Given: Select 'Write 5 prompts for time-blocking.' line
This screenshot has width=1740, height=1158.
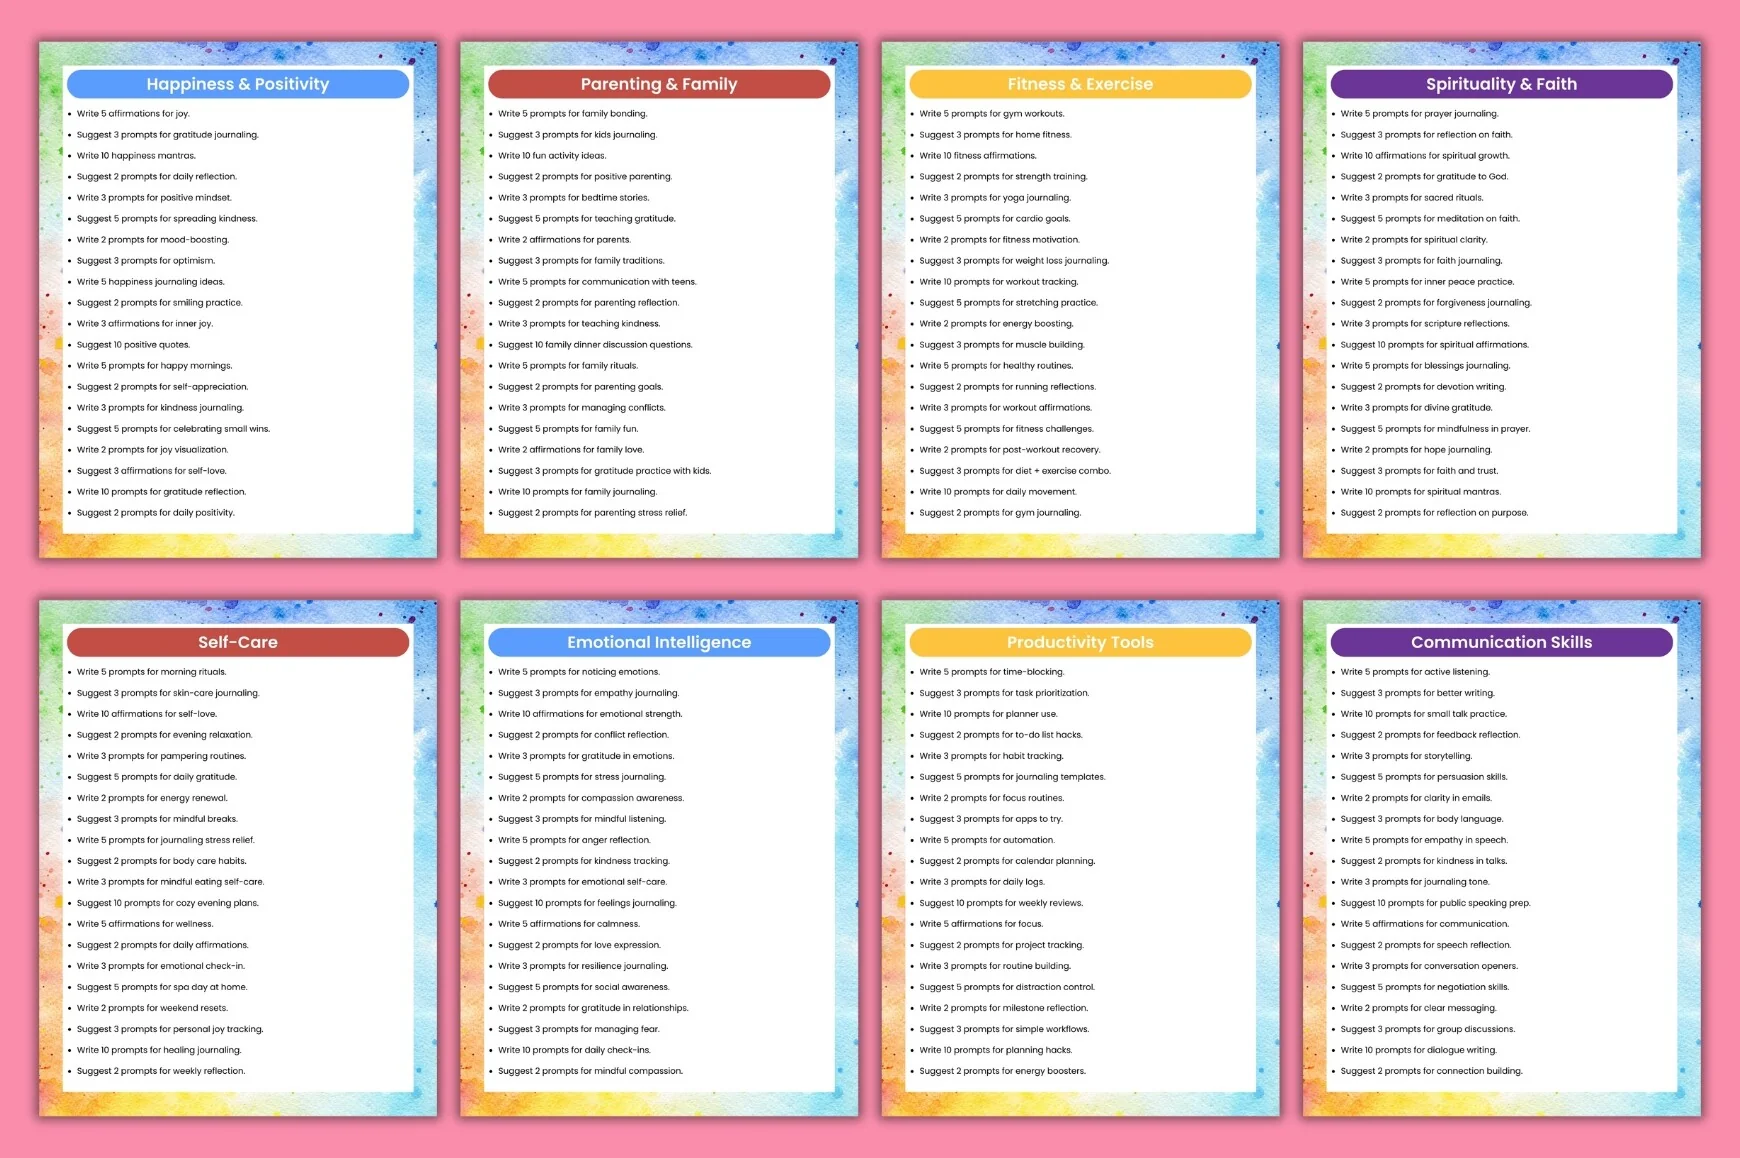Looking at the screenshot, I should coord(992,672).
